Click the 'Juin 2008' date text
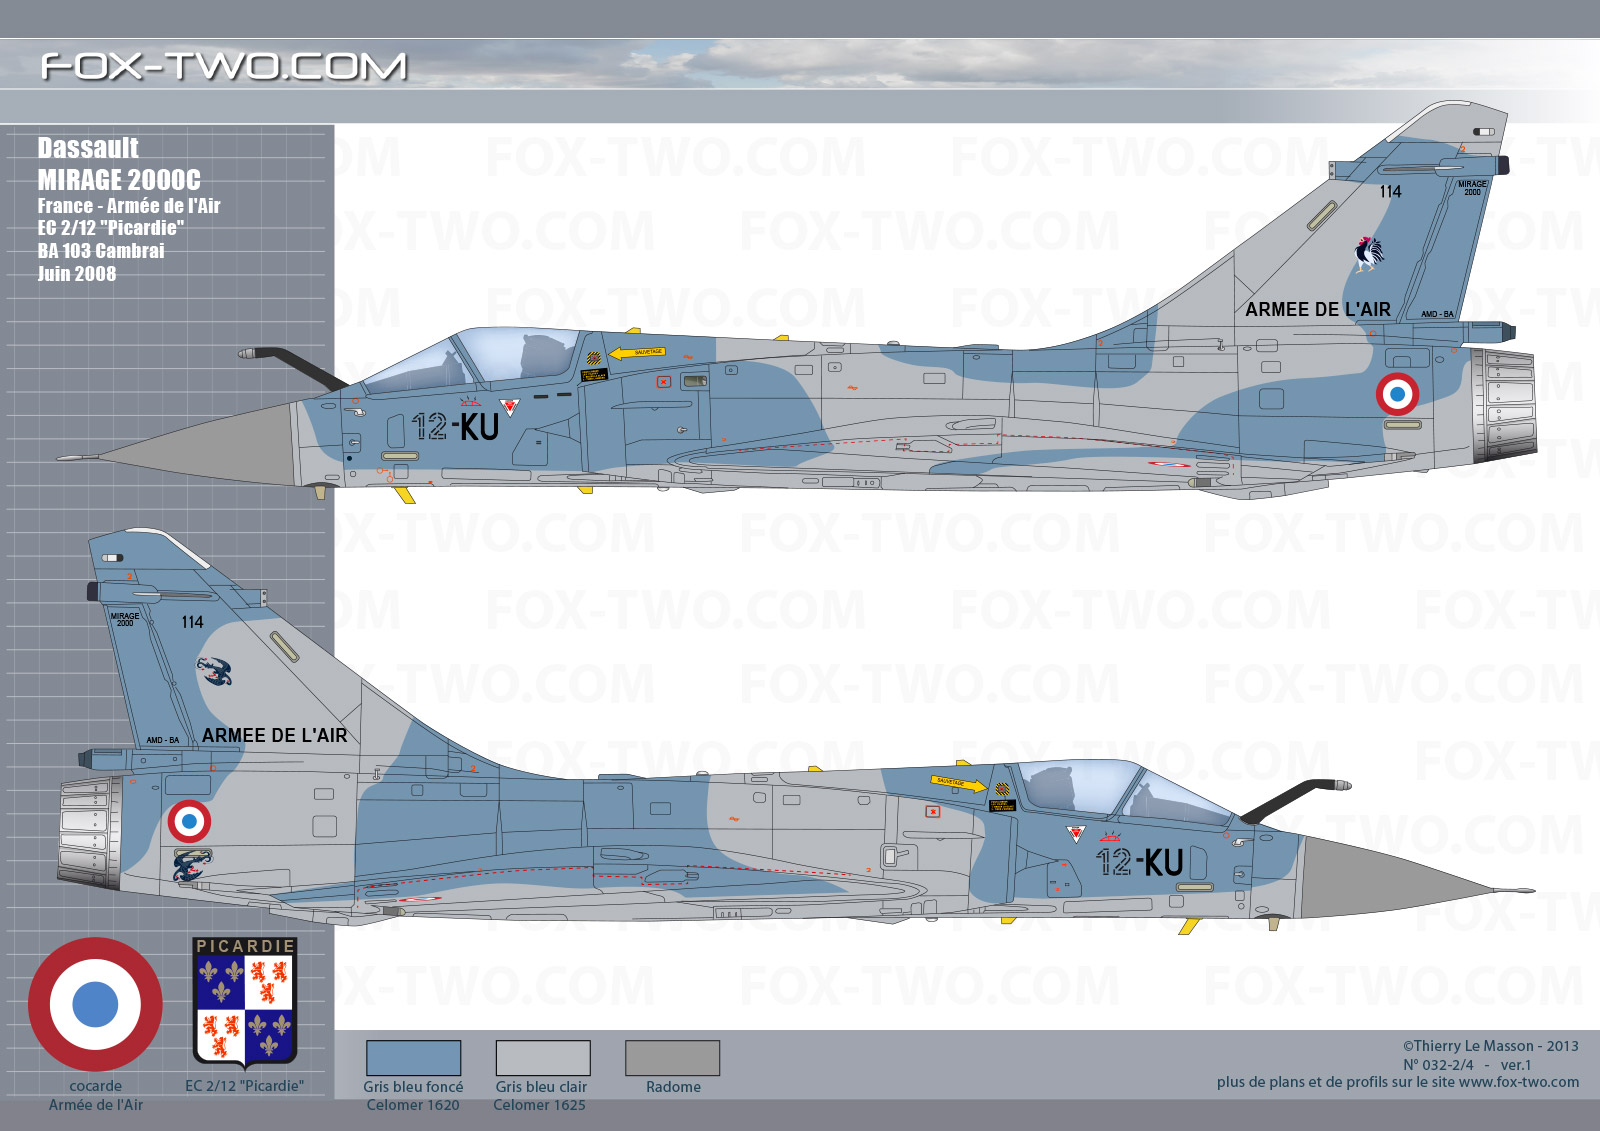 pyautogui.click(x=77, y=274)
